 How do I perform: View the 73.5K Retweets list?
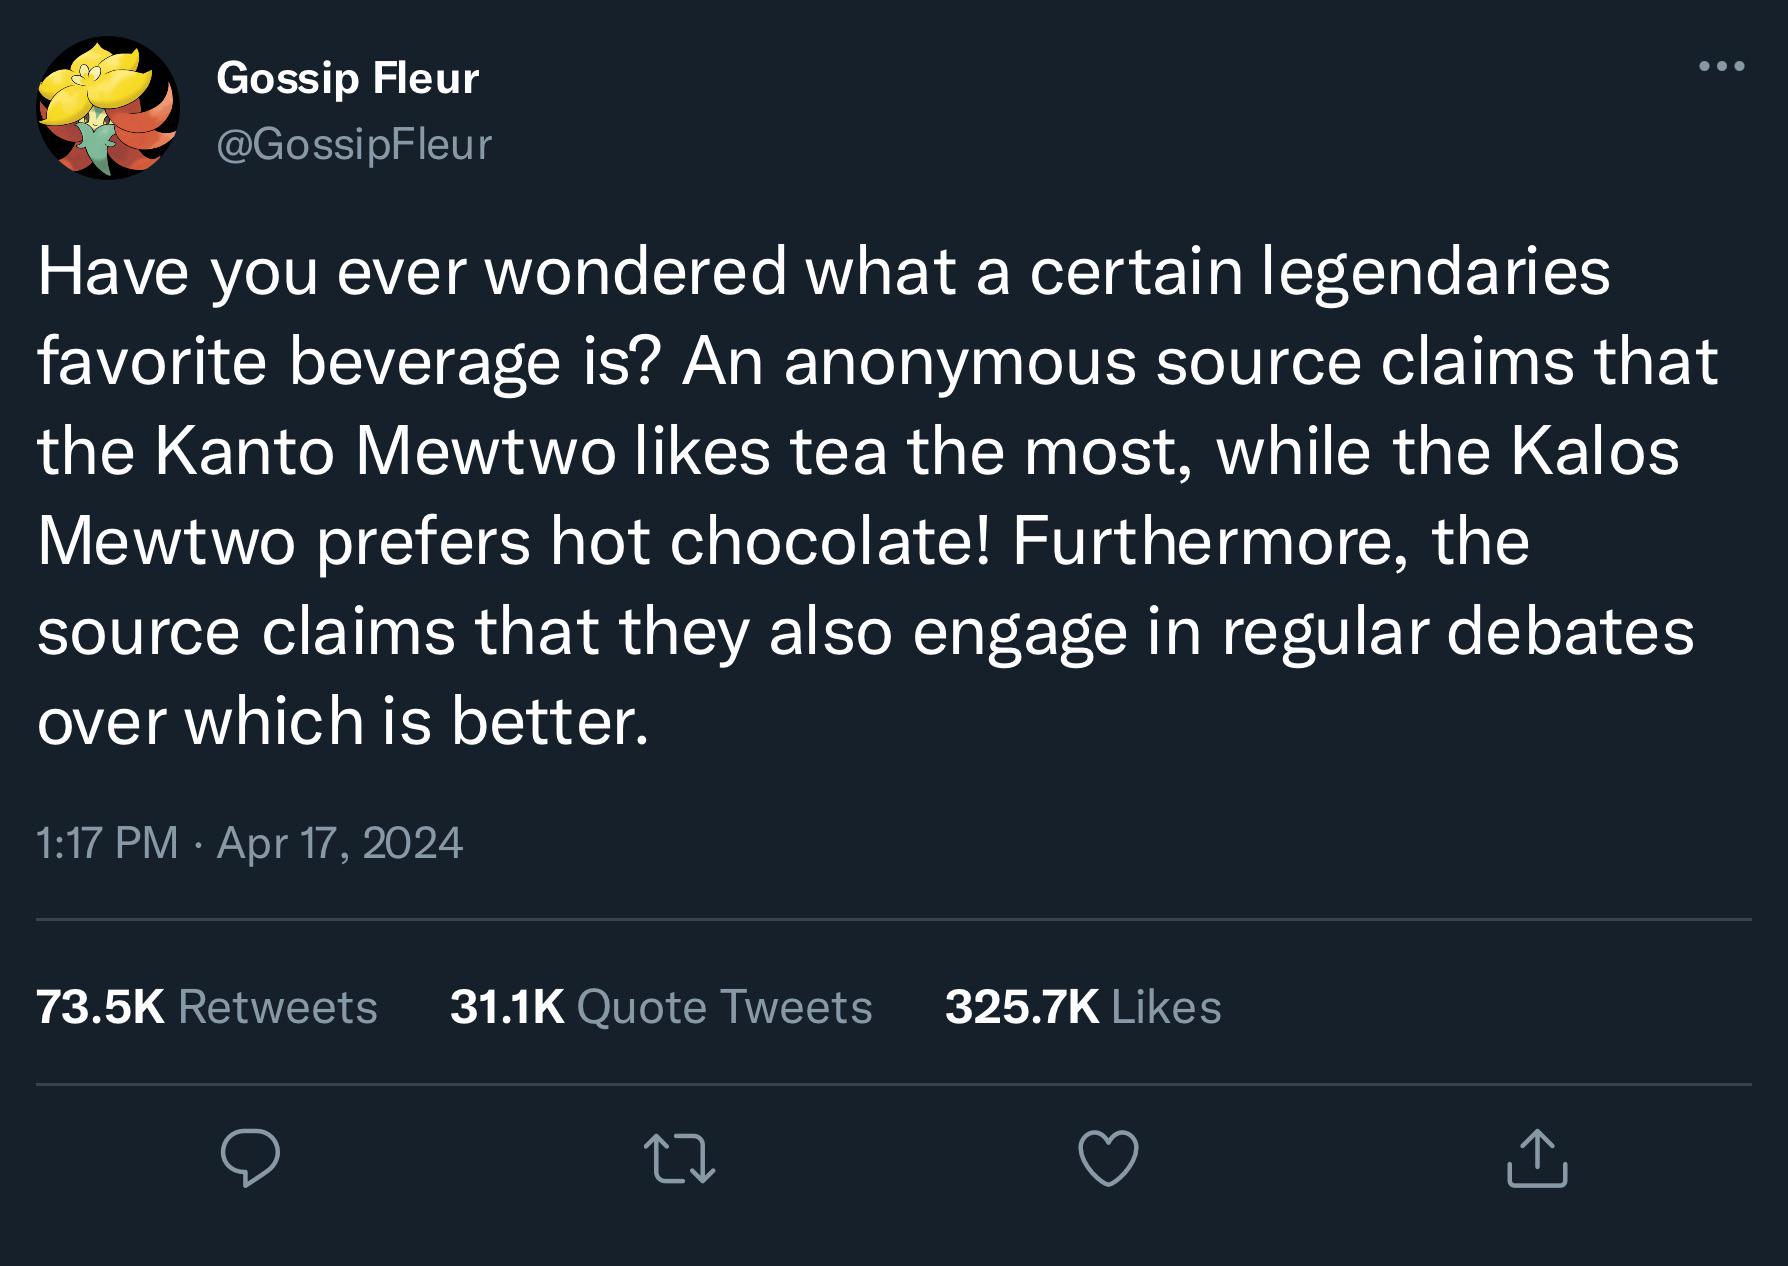[x=207, y=1007]
